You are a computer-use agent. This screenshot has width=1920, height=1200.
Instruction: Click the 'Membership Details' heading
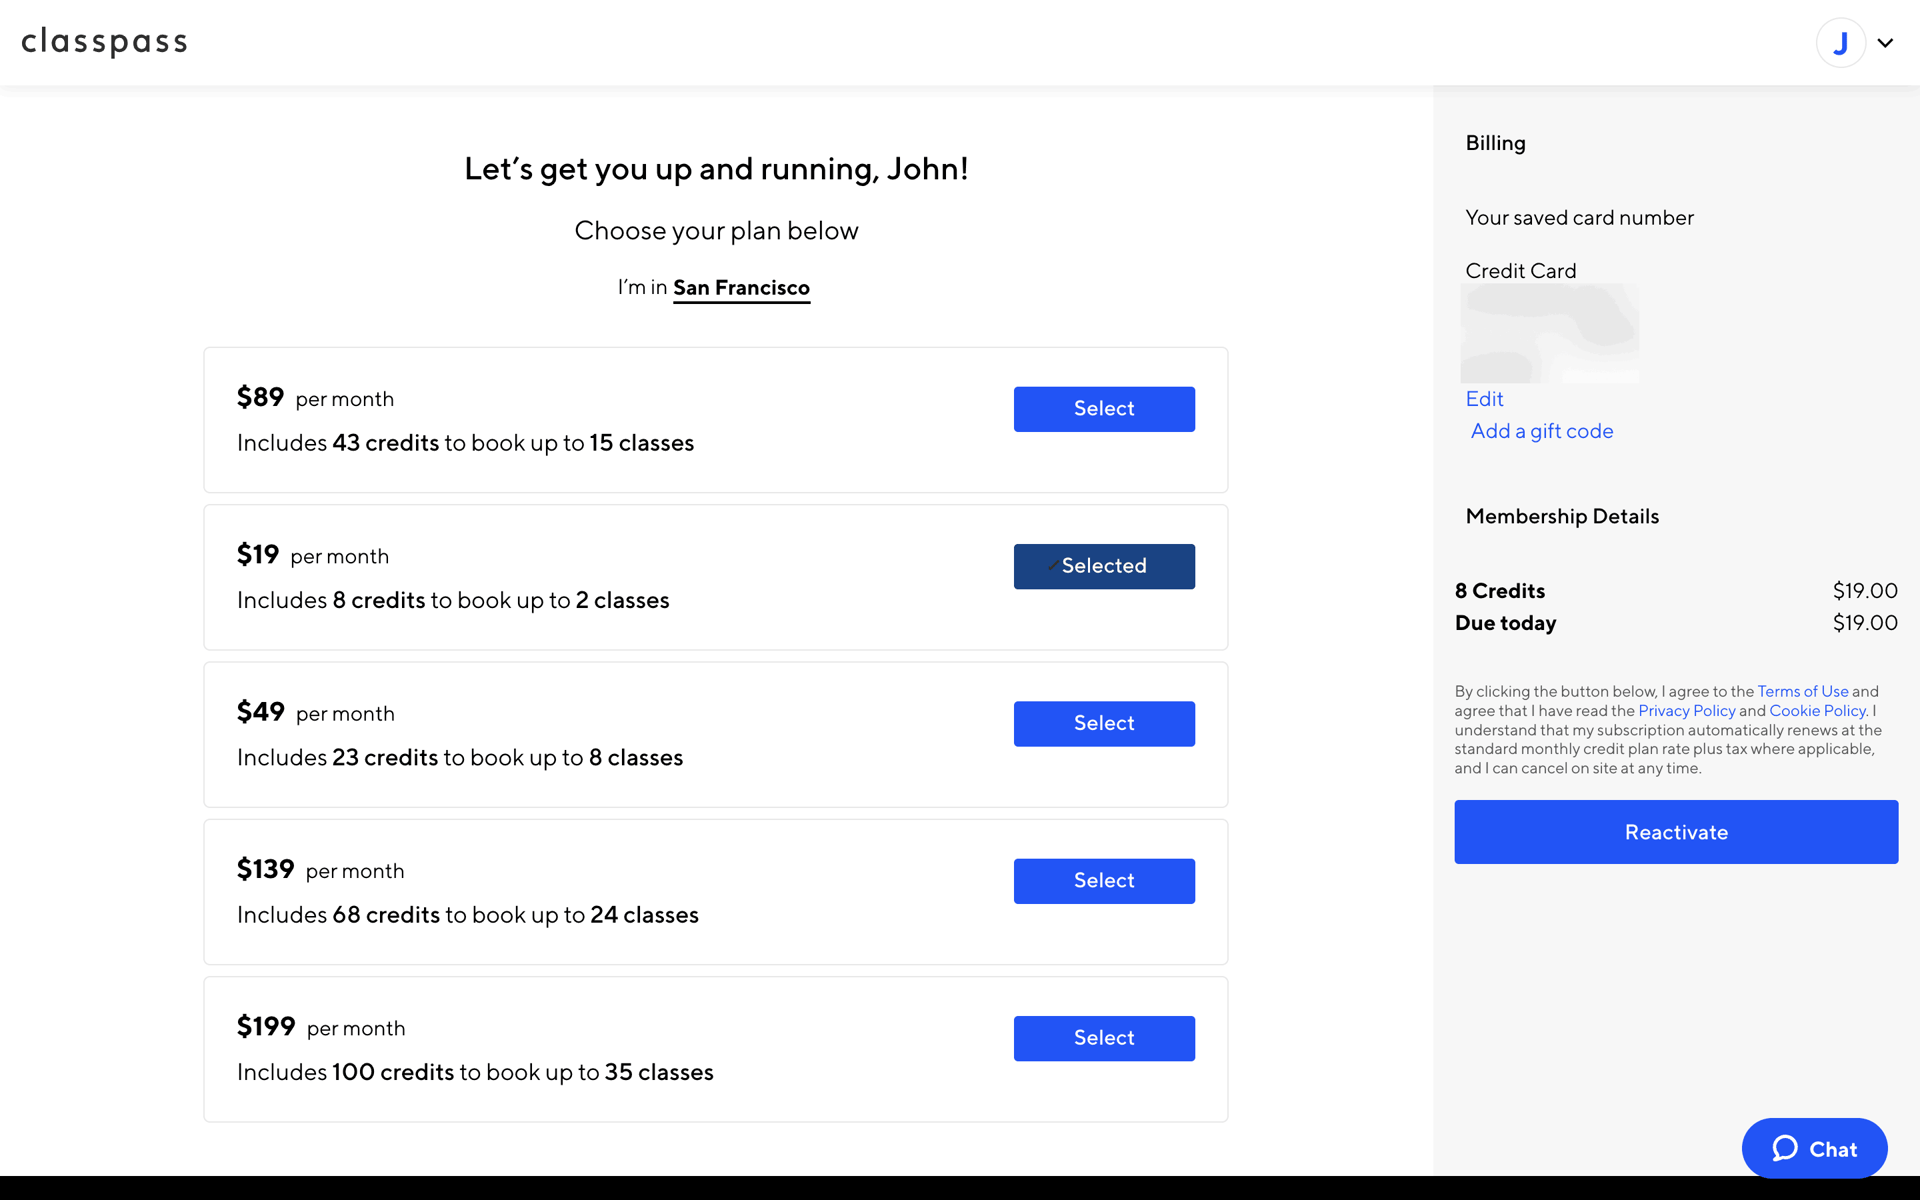[1562, 516]
